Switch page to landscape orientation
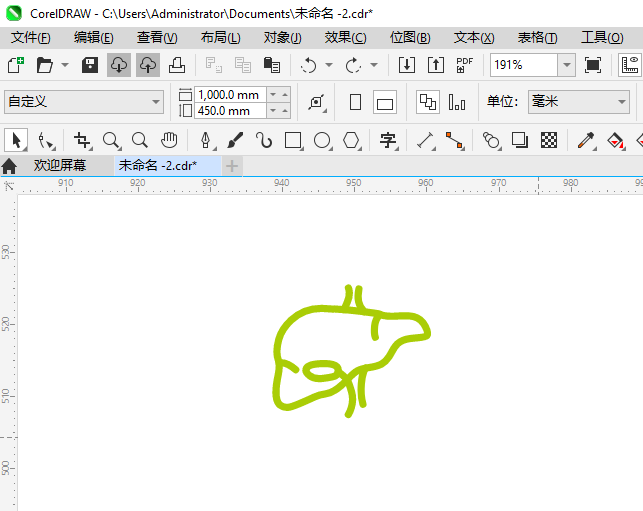The width and height of the screenshot is (643, 511). tap(385, 102)
